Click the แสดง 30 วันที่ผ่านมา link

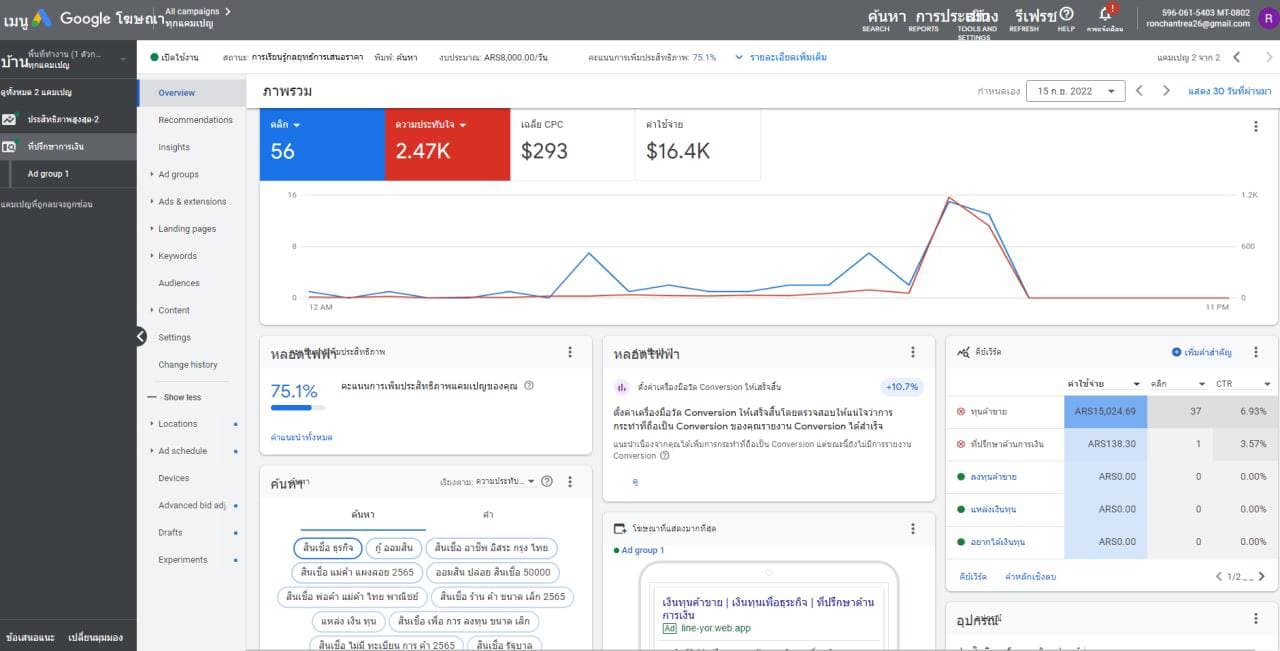(1229, 91)
